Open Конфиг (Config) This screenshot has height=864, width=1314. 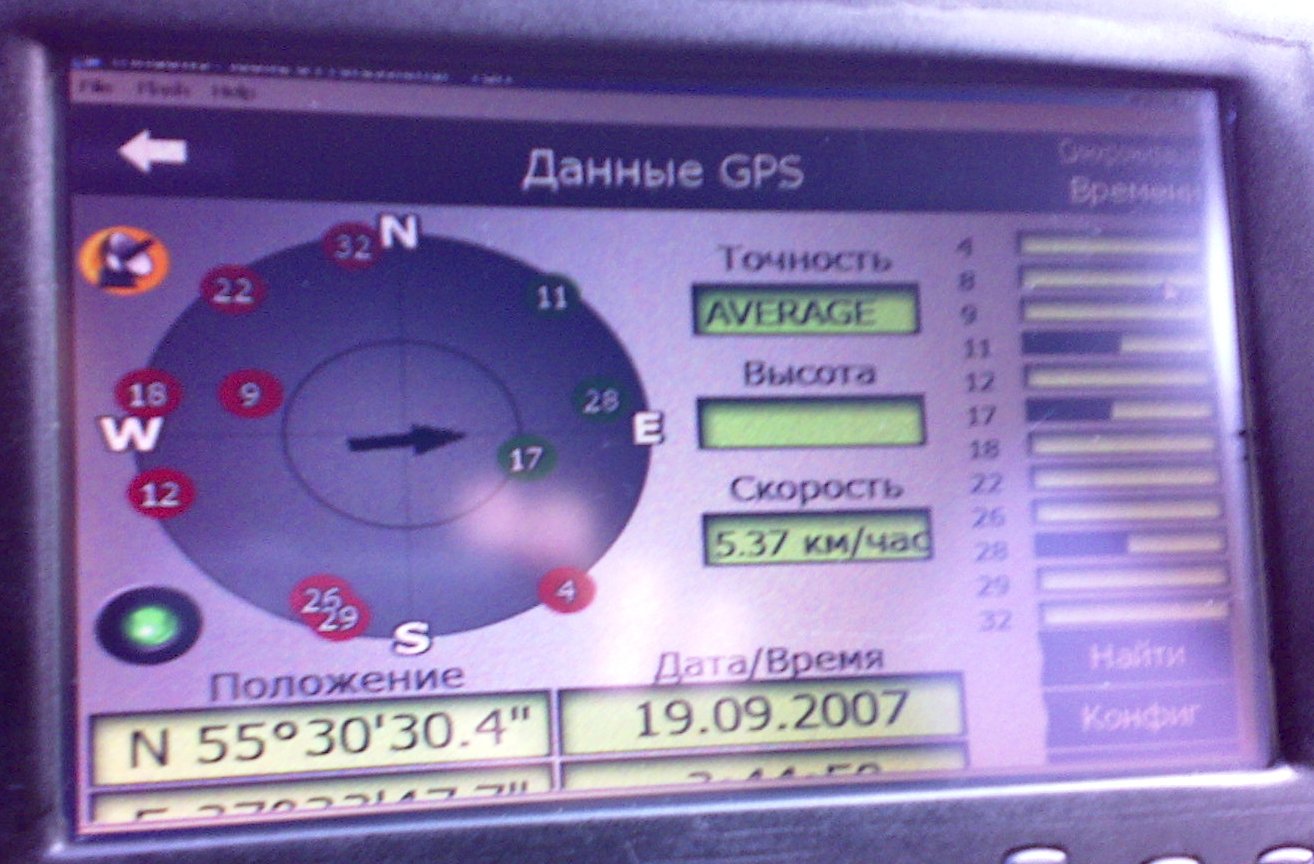tap(1140, 716)
